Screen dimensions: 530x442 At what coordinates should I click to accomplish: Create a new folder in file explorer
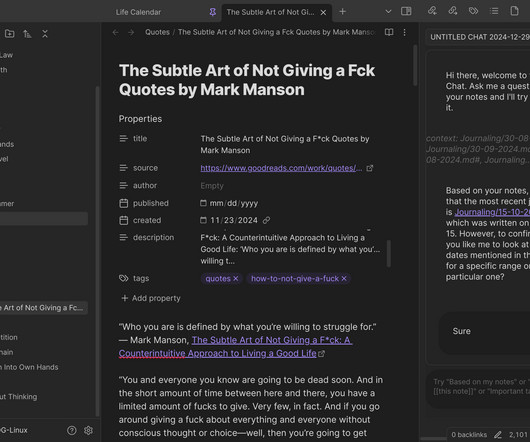[x=10, y=33]
